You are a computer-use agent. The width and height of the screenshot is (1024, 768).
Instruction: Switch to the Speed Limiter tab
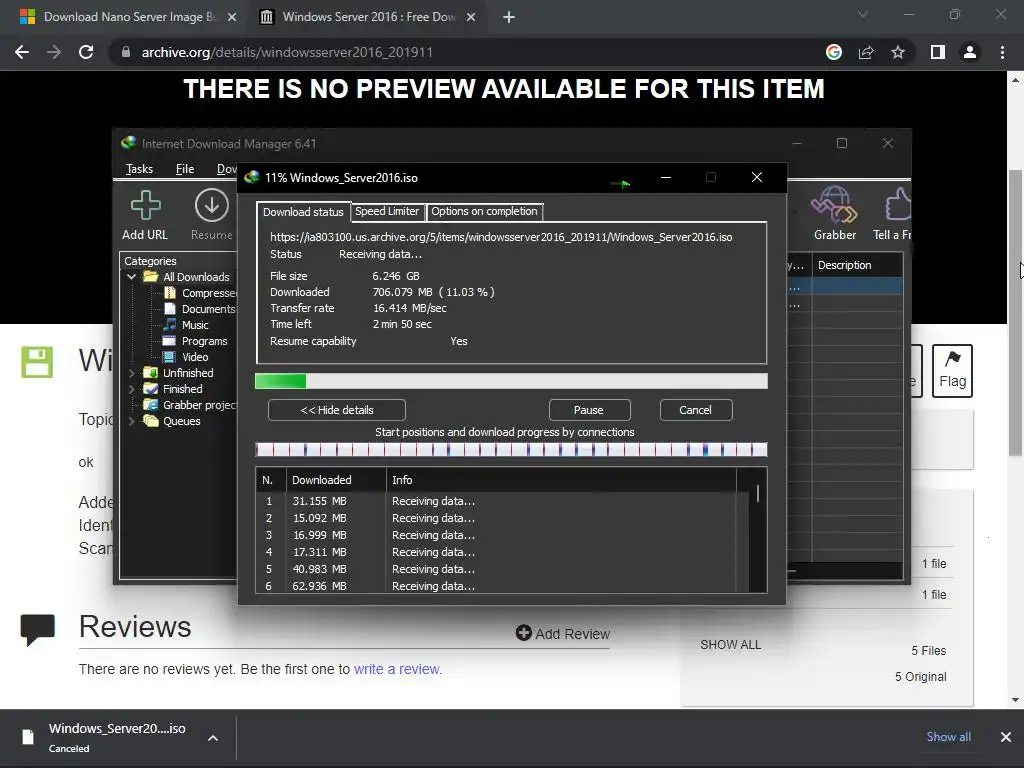coord(387,211)
